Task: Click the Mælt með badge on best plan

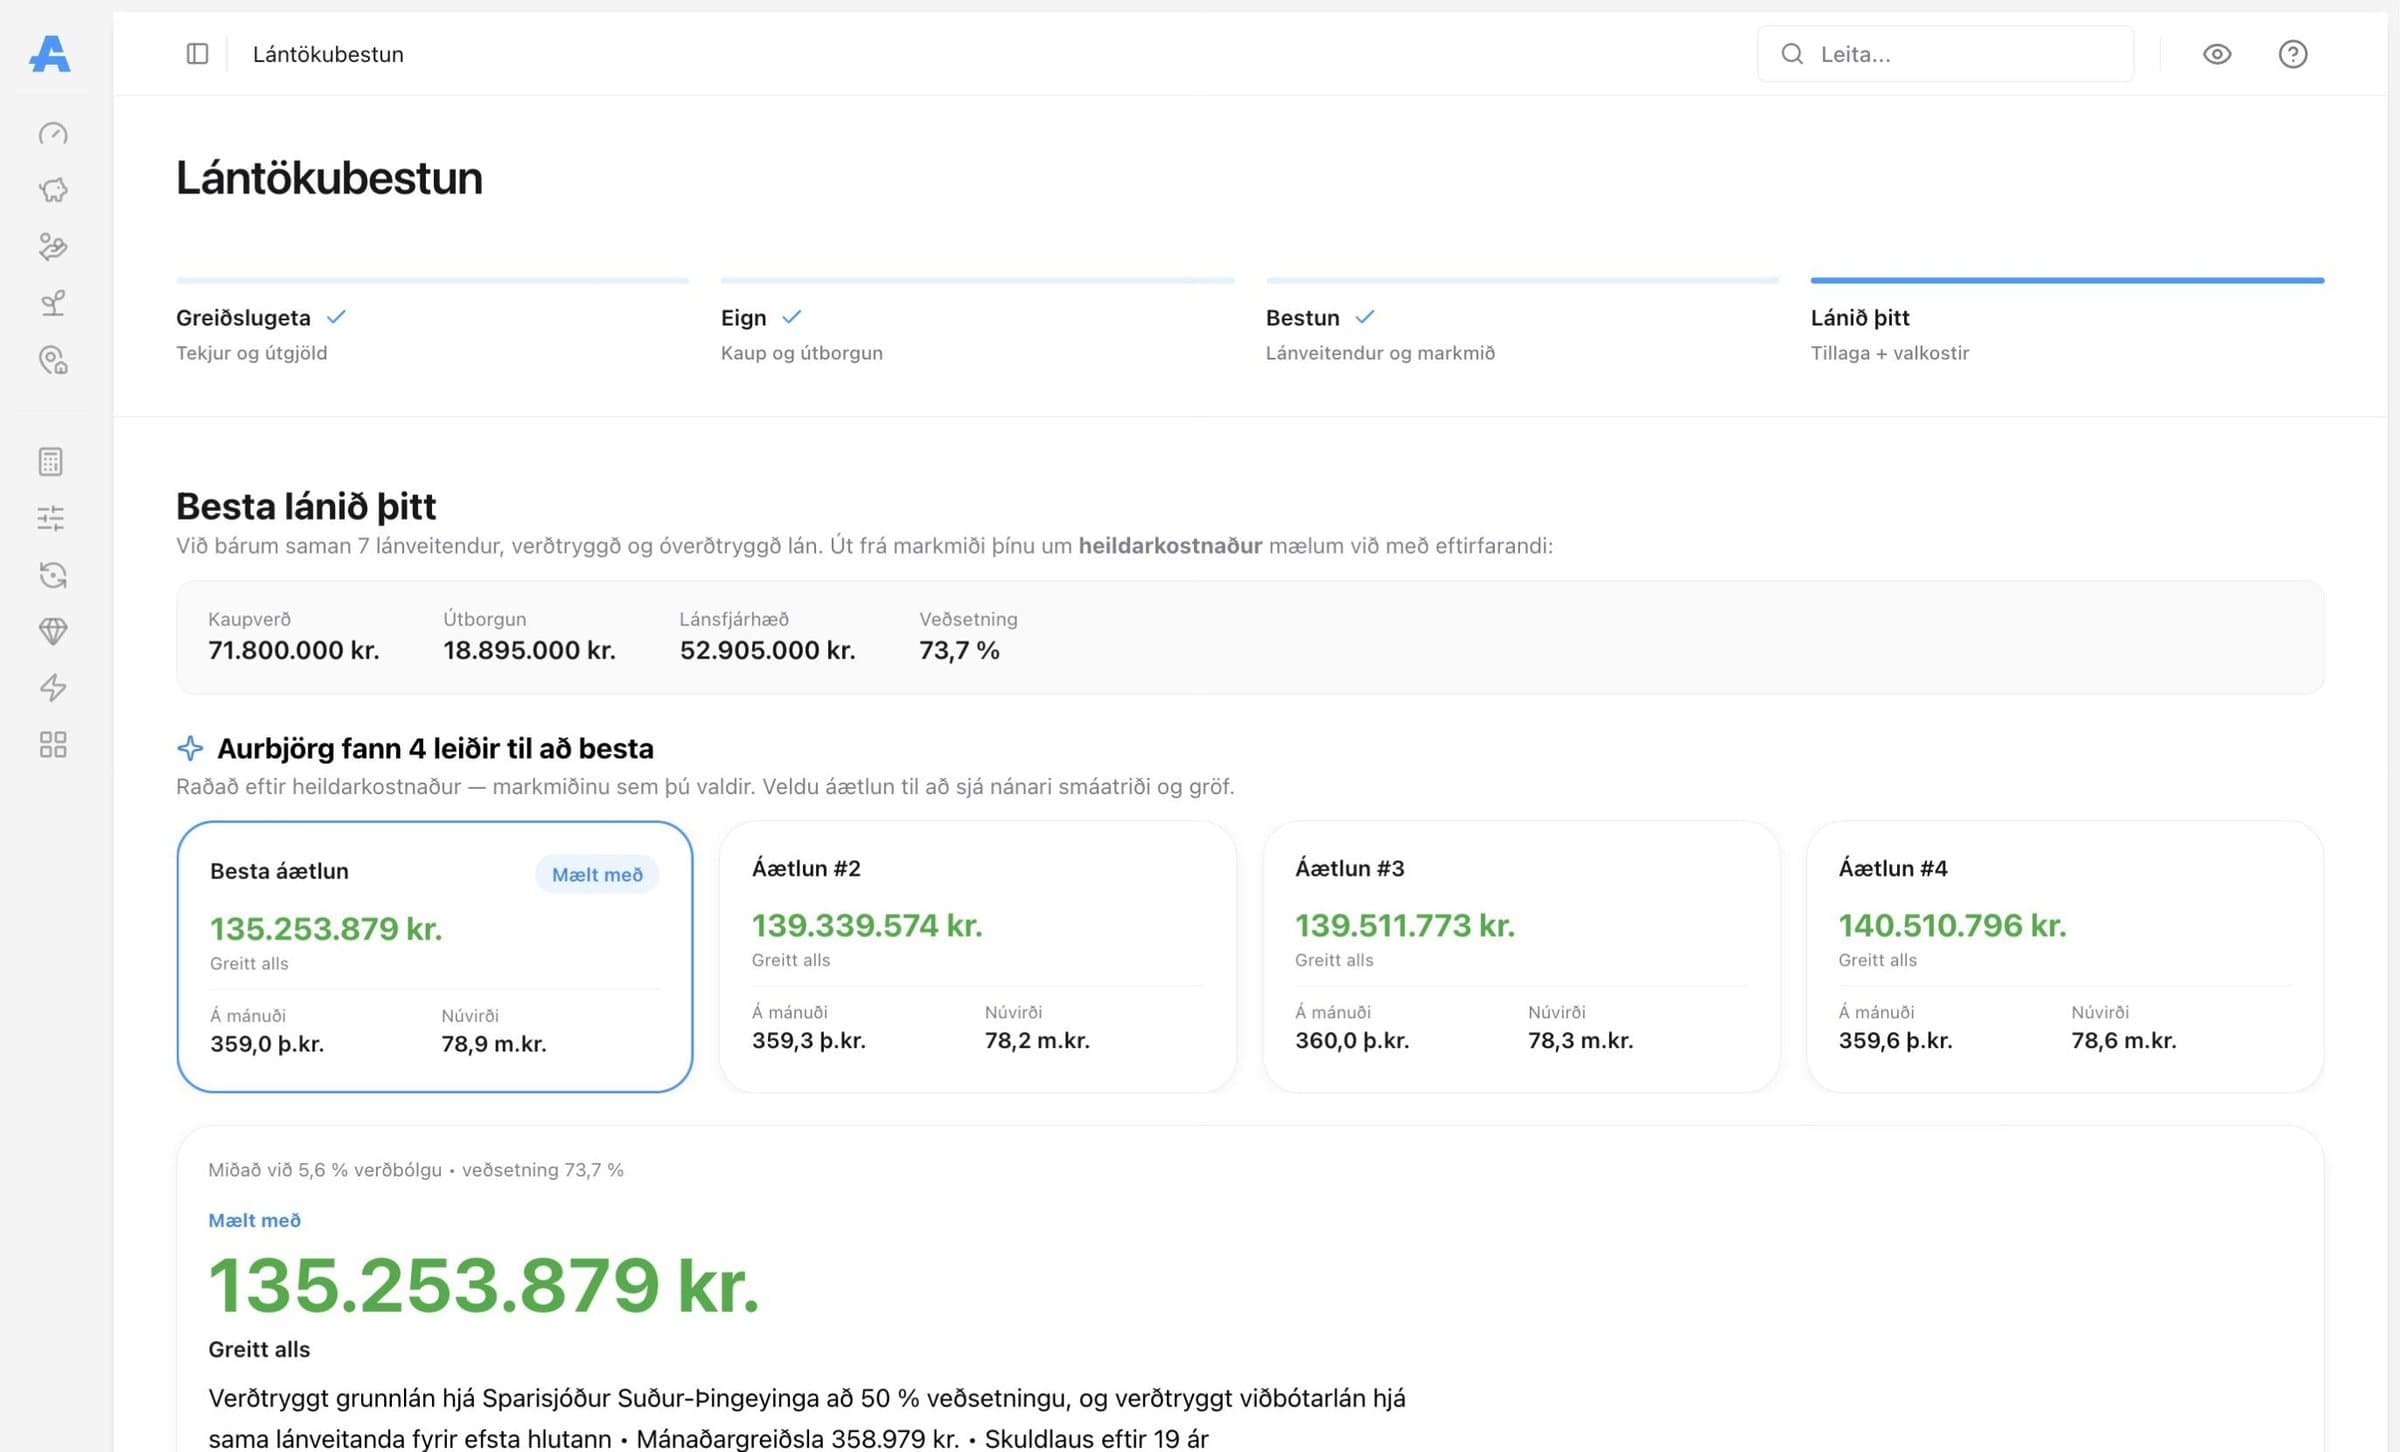Action: pyautogui.click(x=597, y=875)
